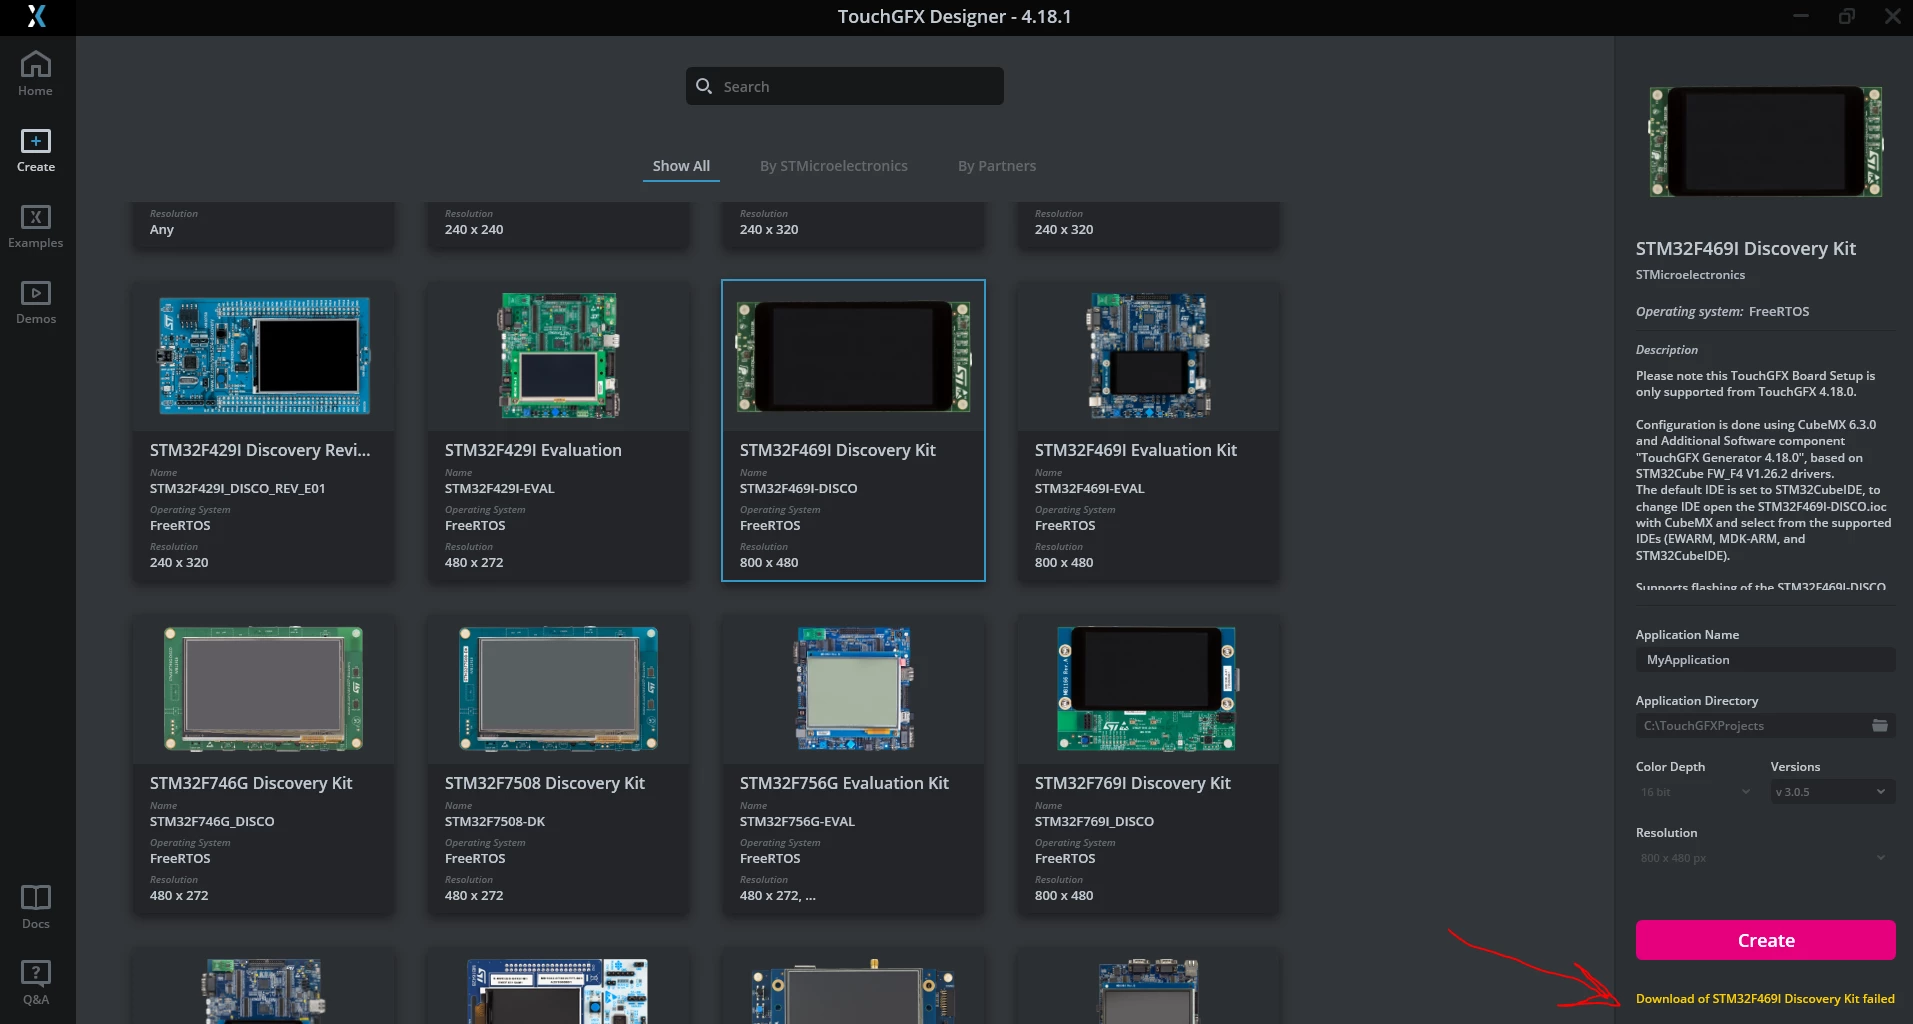Click the 'STM32F769I Discovery Kit' card title
This screenshot has height=1024, width=1913.
pos(1133,783)
